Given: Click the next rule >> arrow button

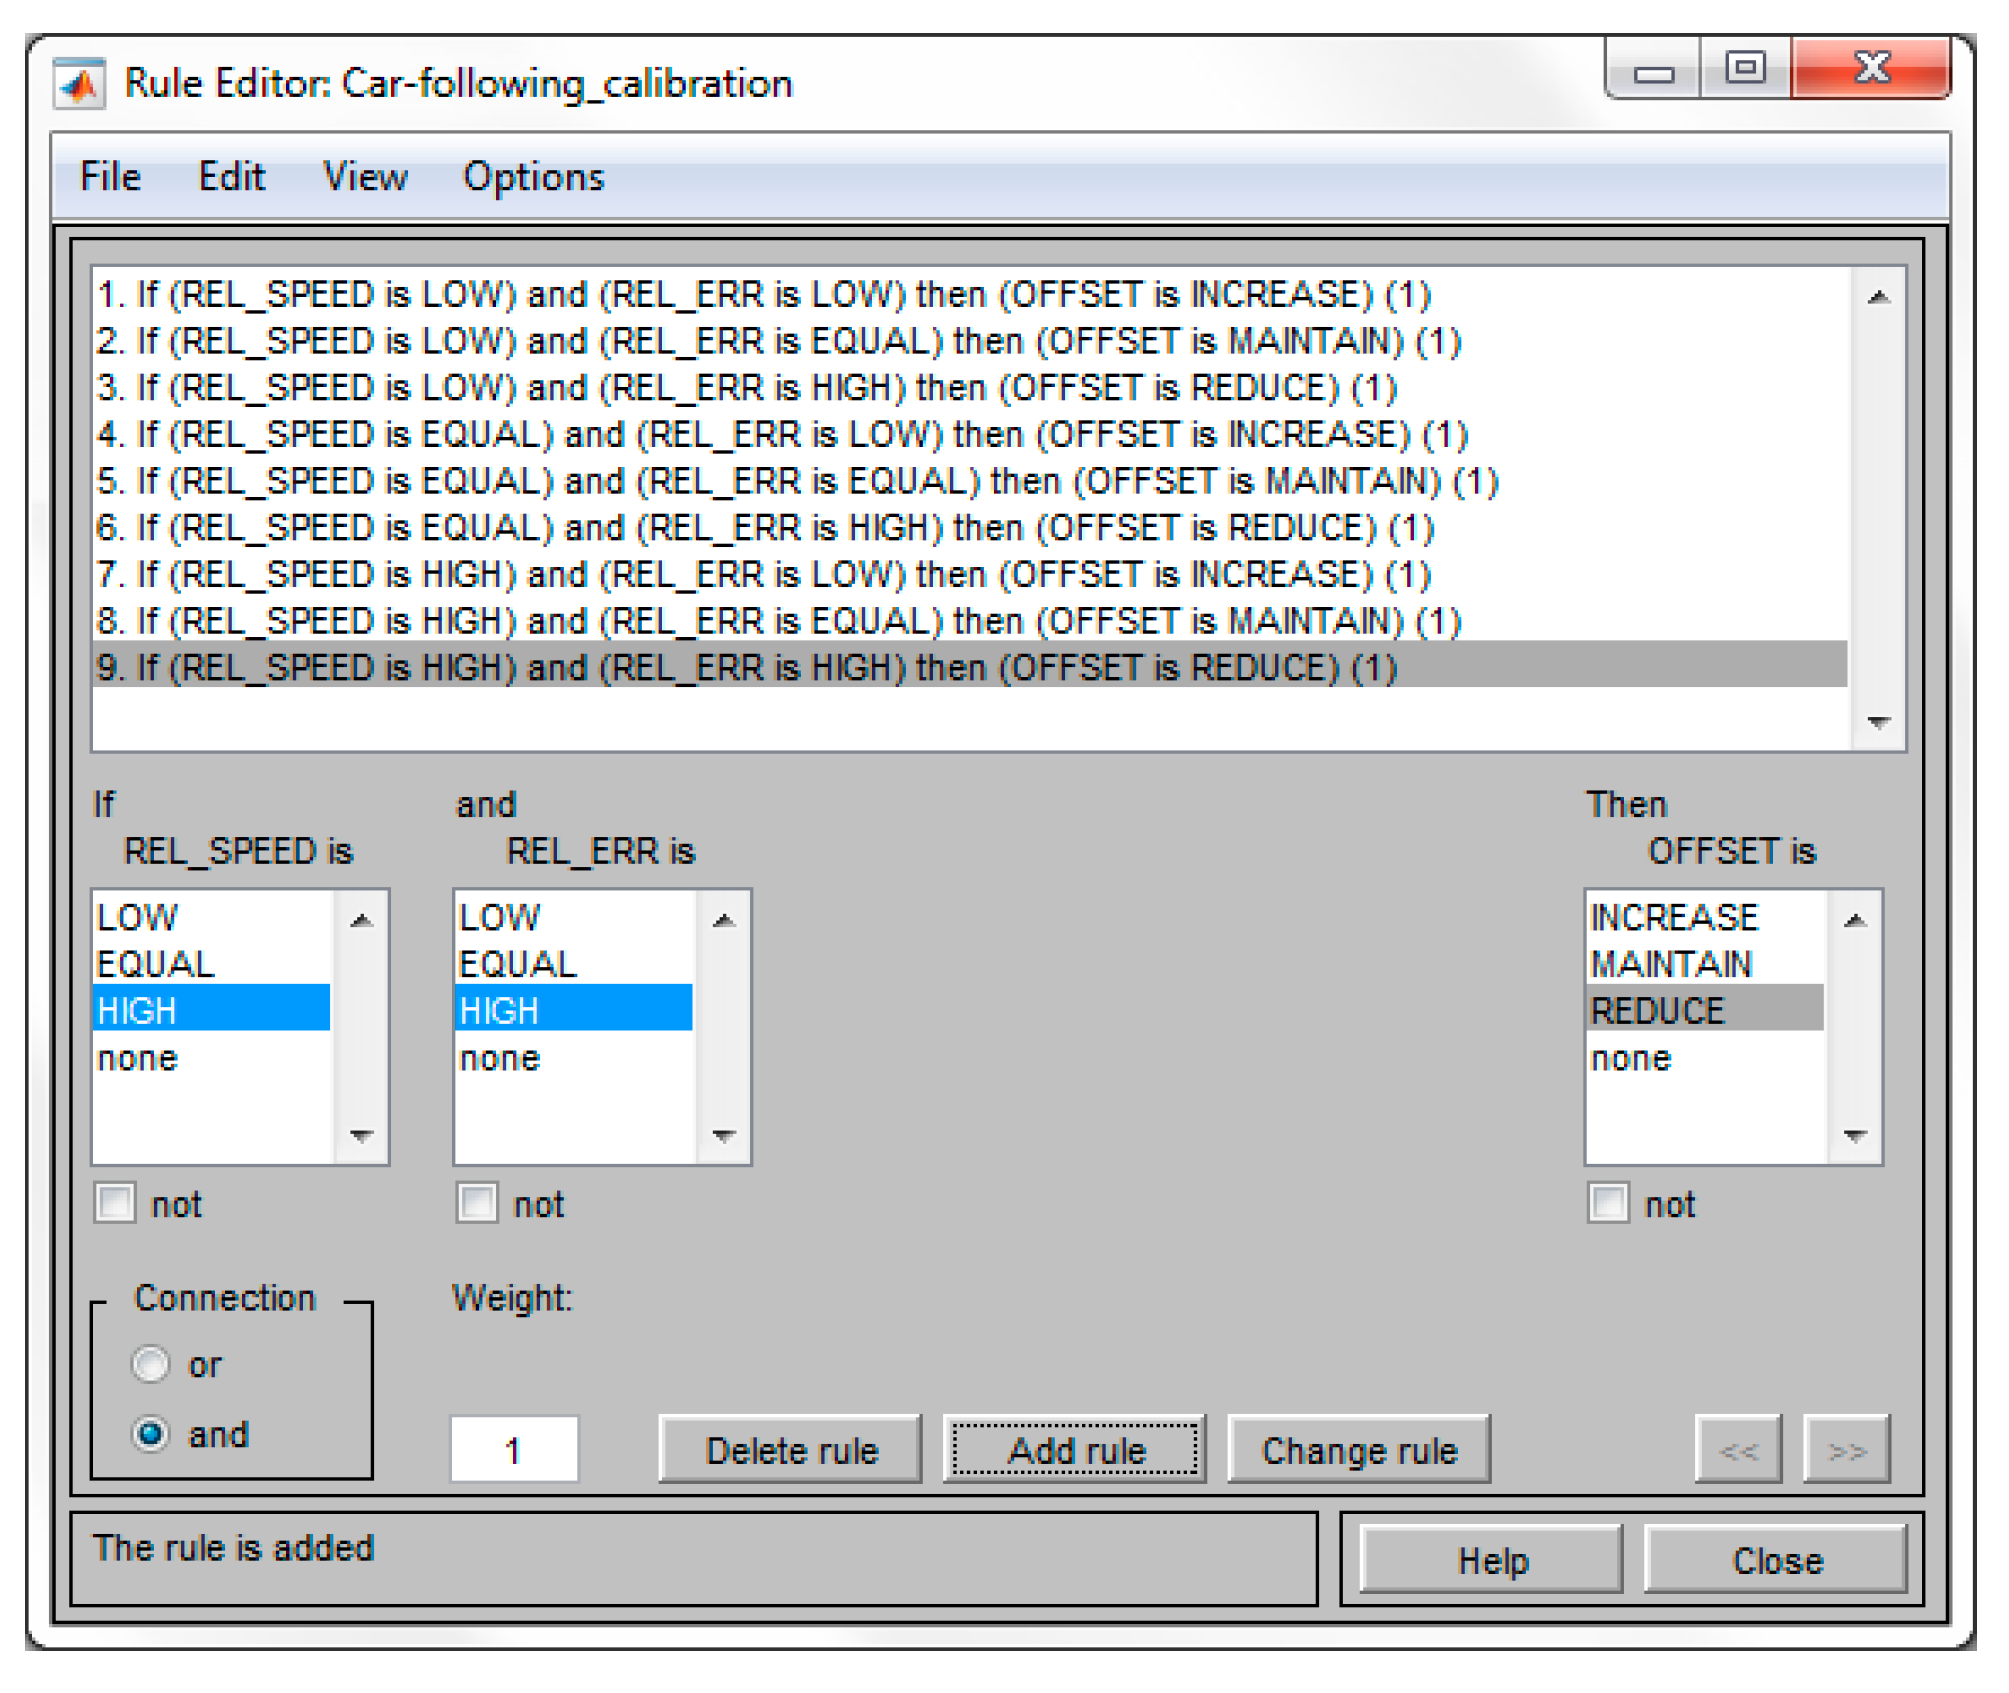Looking at the screenshot, I should [x=1846, y=1449].
